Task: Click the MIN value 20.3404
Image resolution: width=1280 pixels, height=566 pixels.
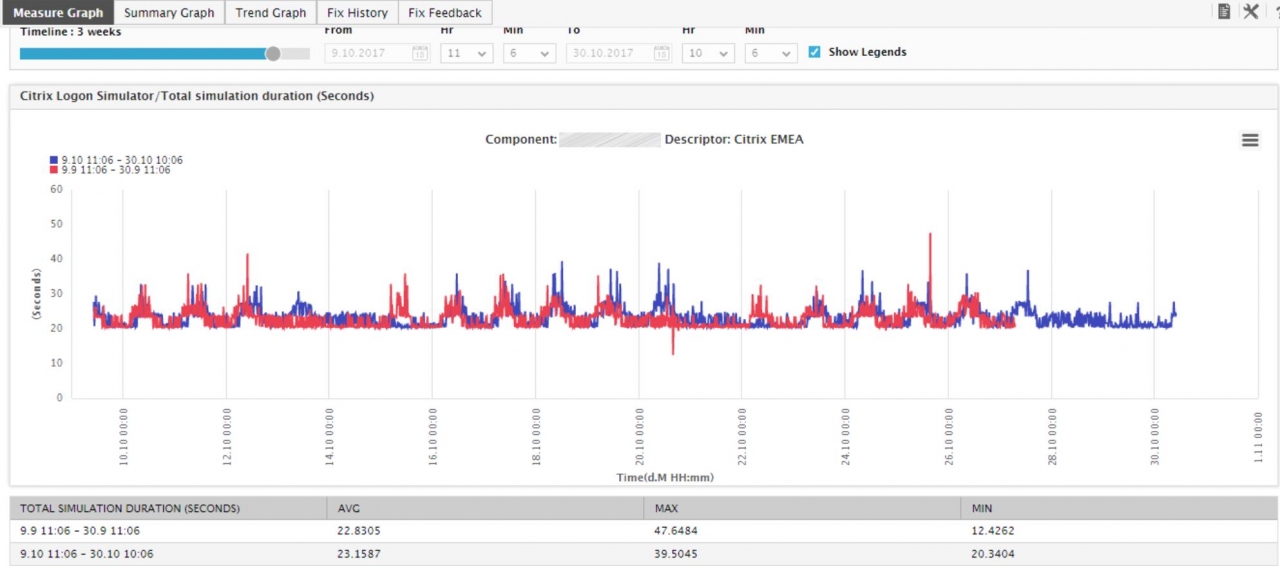Action: pyautogui.click(x=993, y=553)
